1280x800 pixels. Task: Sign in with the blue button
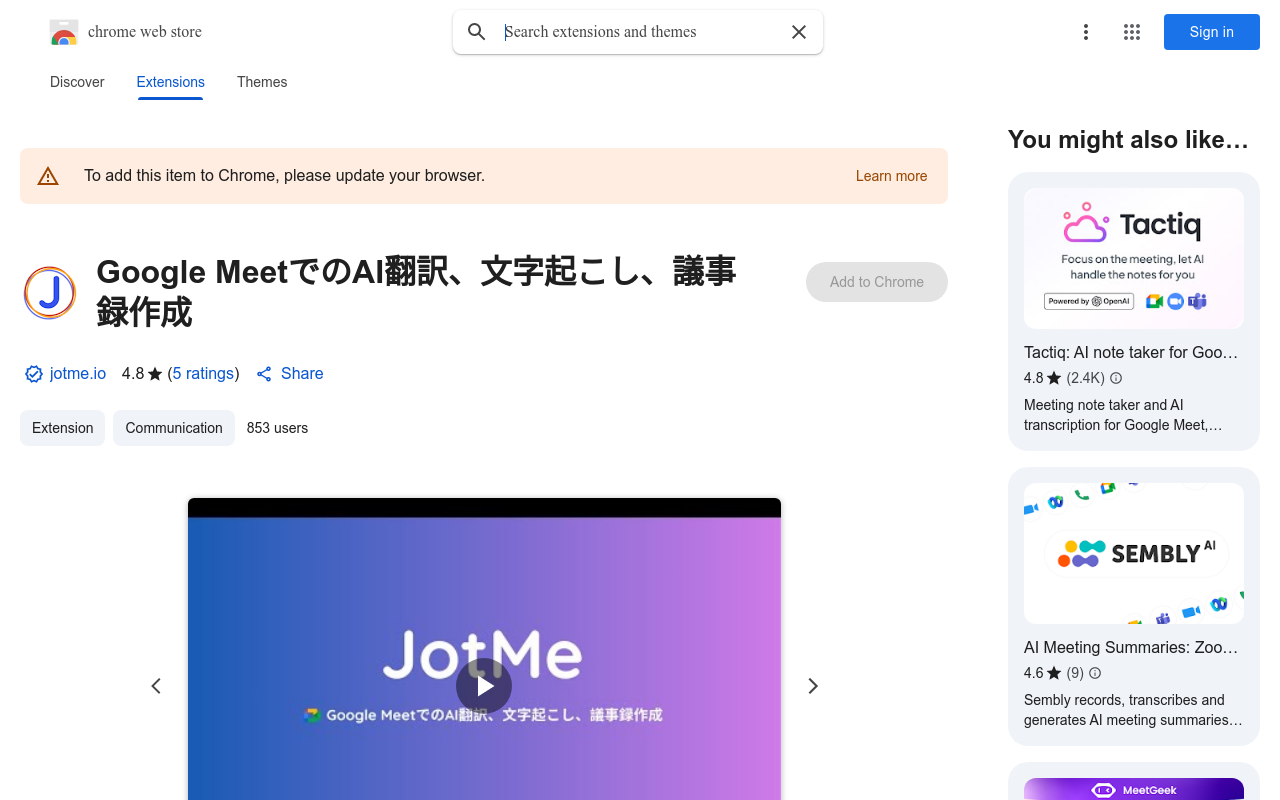(x=1212, y=32)
